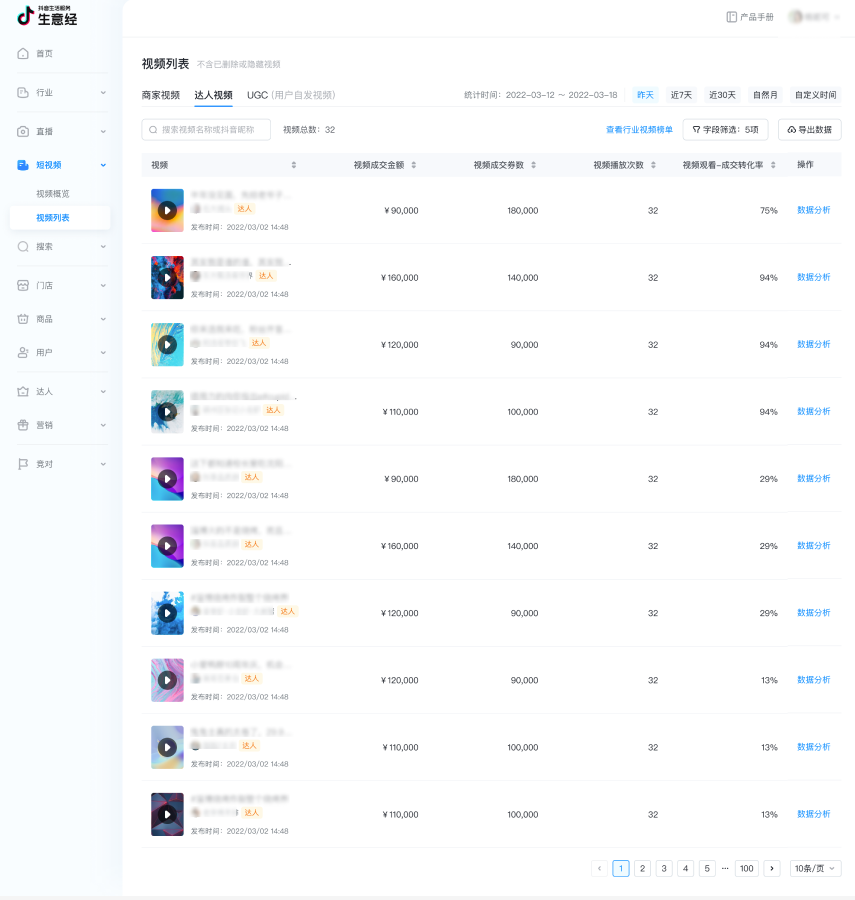Open the 产品手册 product manual icon
The height and width of the screenshot is (900, 855).
tap(732, 17)
